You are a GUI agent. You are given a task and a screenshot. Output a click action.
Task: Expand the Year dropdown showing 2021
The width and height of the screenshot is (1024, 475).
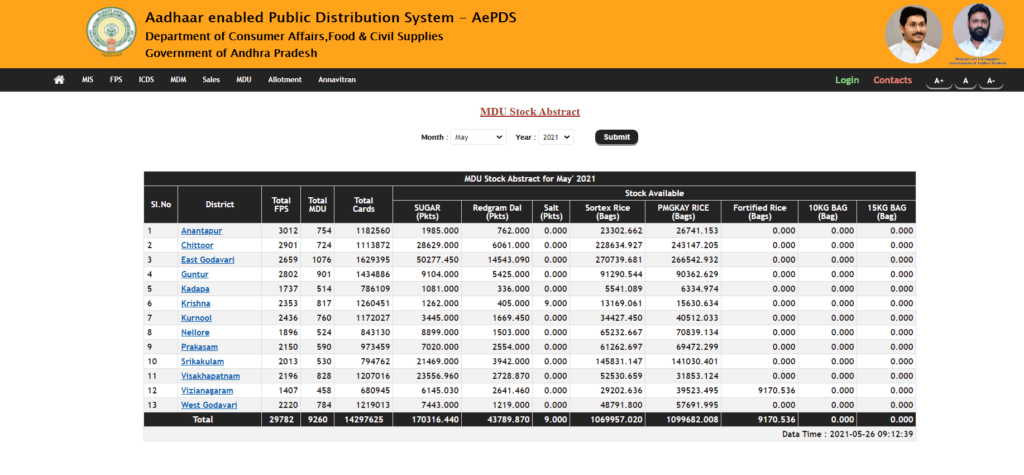click(x=556, y=137)
